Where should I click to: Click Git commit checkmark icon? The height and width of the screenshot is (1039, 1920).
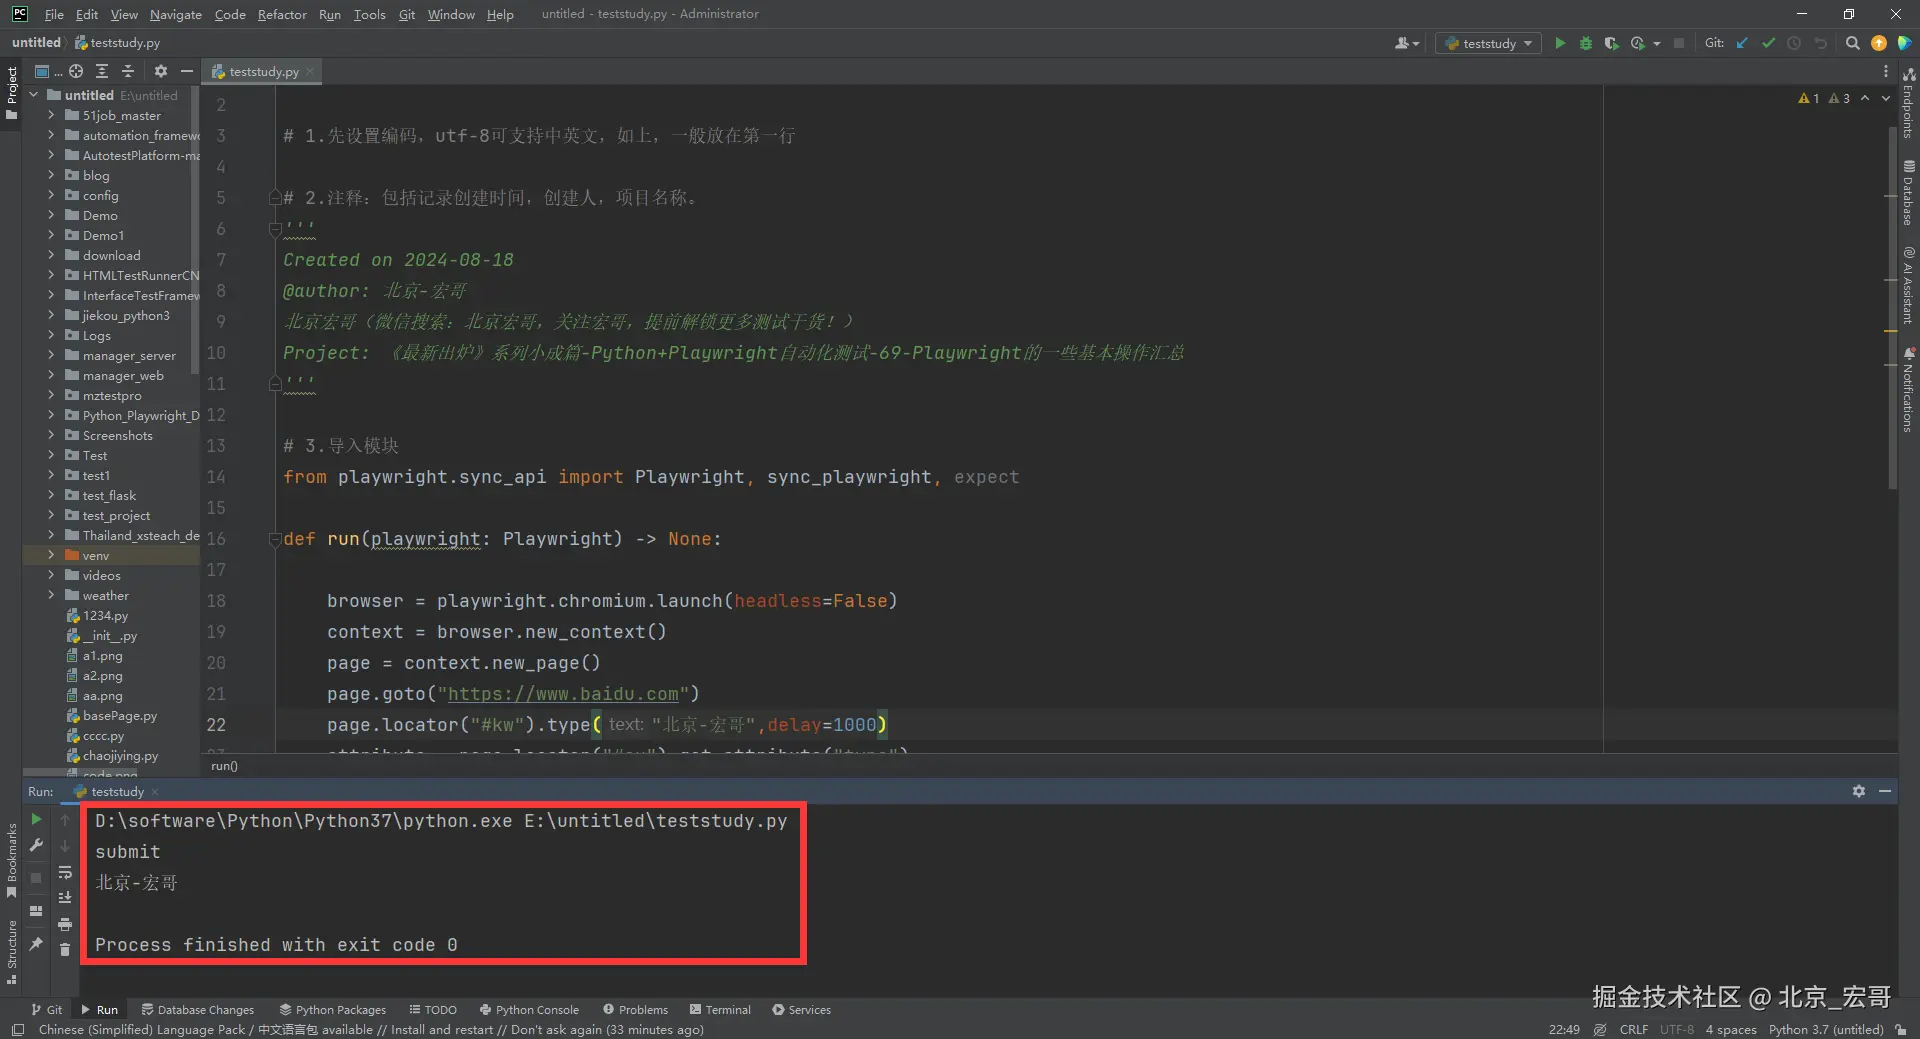point(1768,43)
